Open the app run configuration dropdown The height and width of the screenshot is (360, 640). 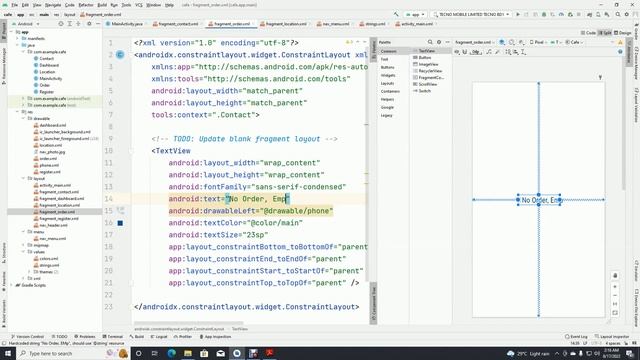[416, 14]
